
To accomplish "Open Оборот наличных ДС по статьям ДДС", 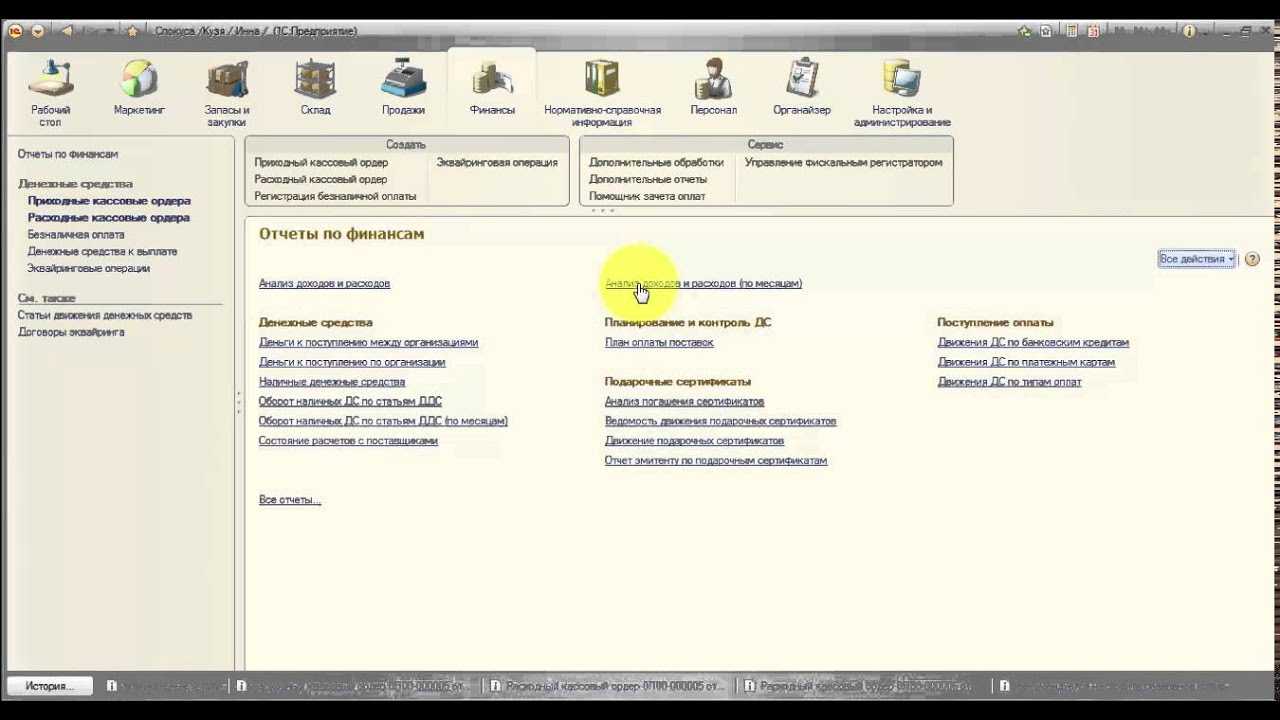I will pos(350,401).
